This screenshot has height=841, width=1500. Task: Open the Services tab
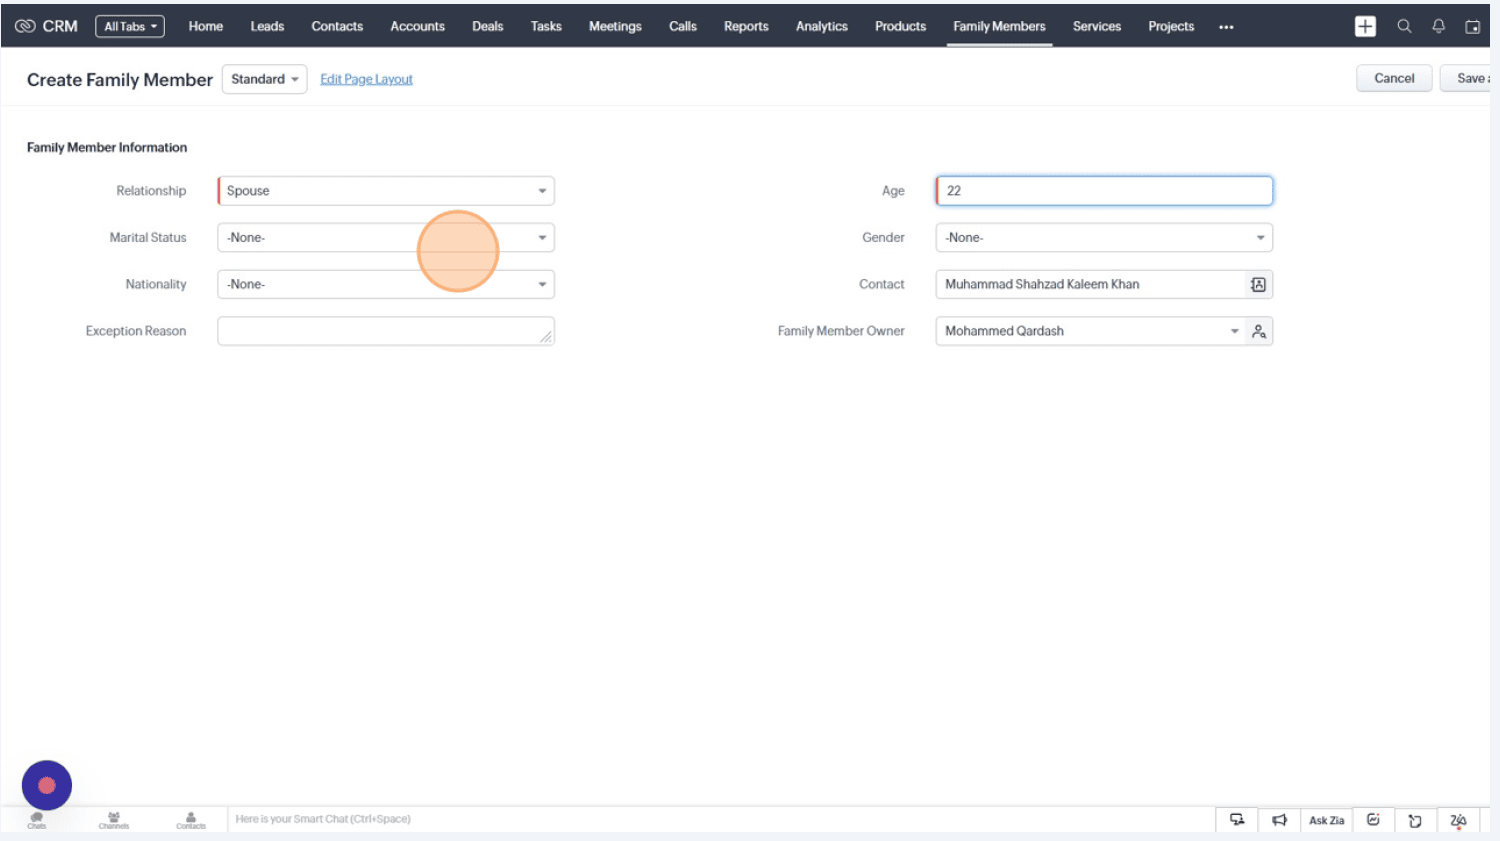pos(1097,27)
